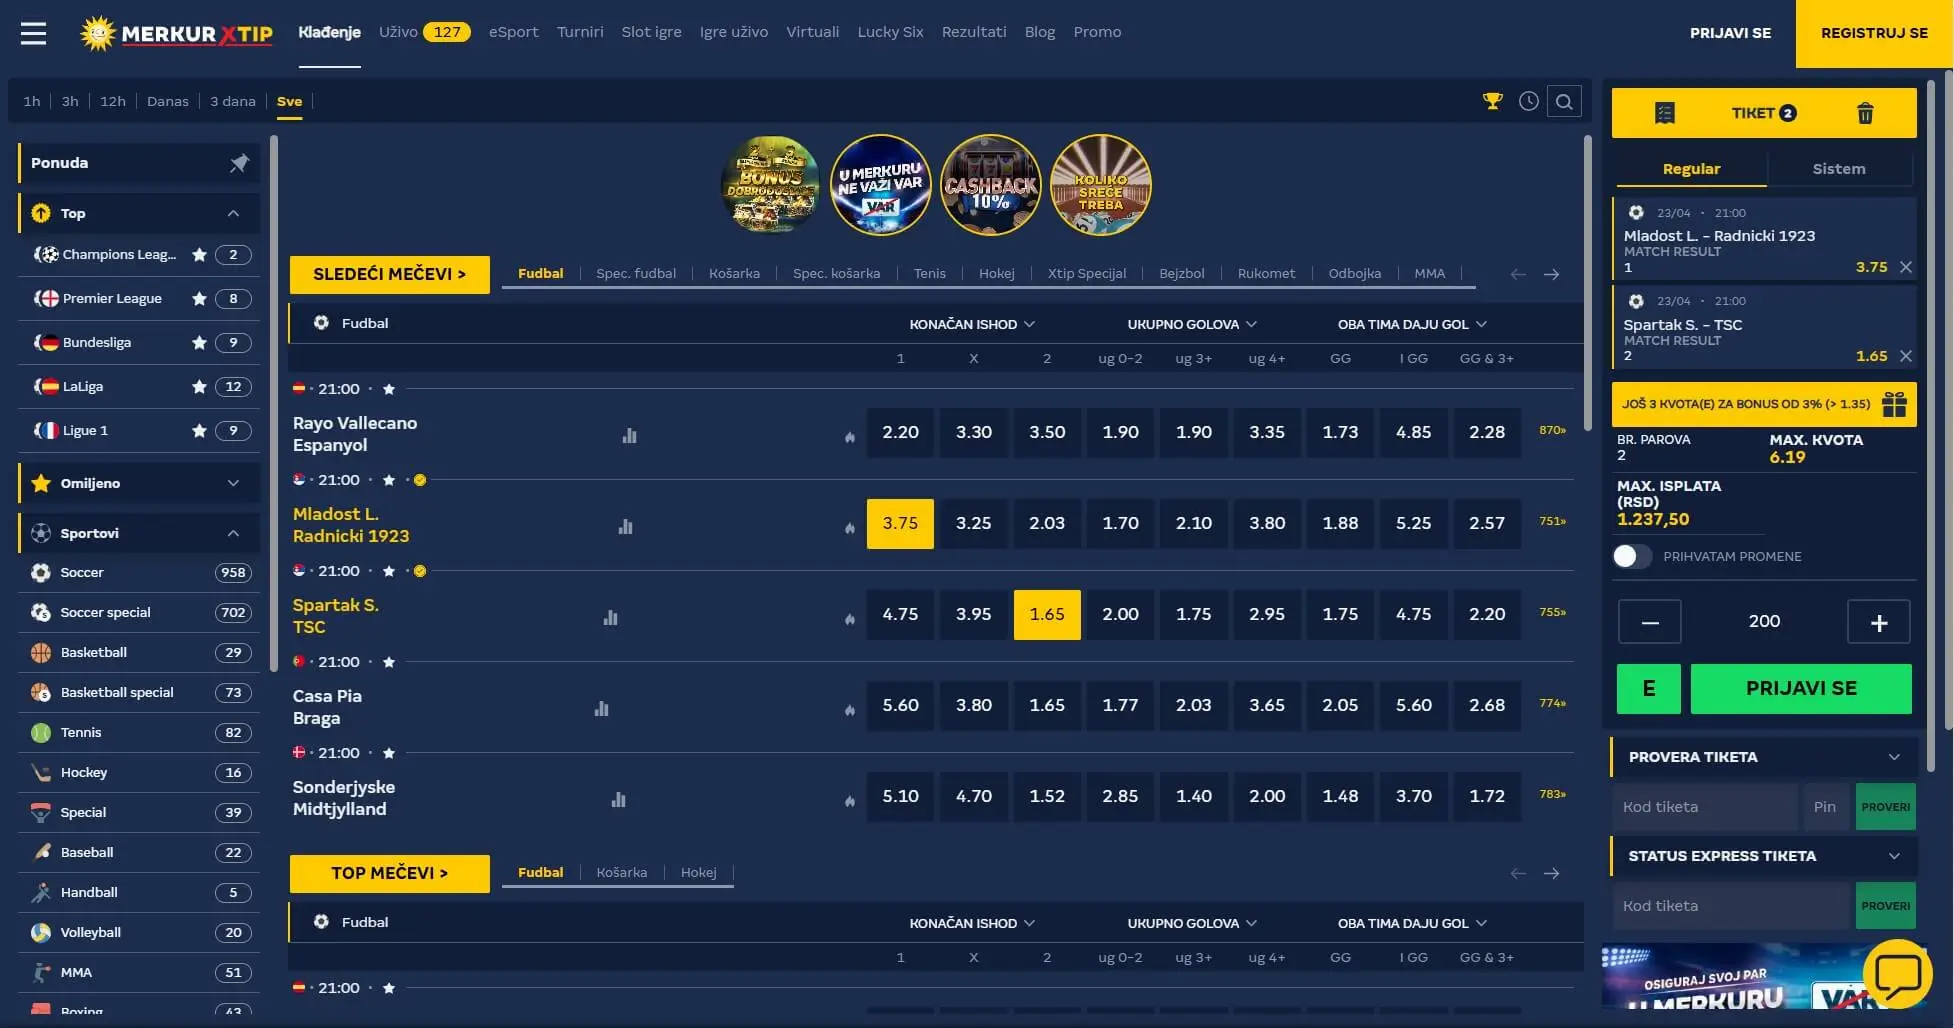Collapse the Top leagues section
This screenshot has width=1954, height=1028.
coord(233,213)
